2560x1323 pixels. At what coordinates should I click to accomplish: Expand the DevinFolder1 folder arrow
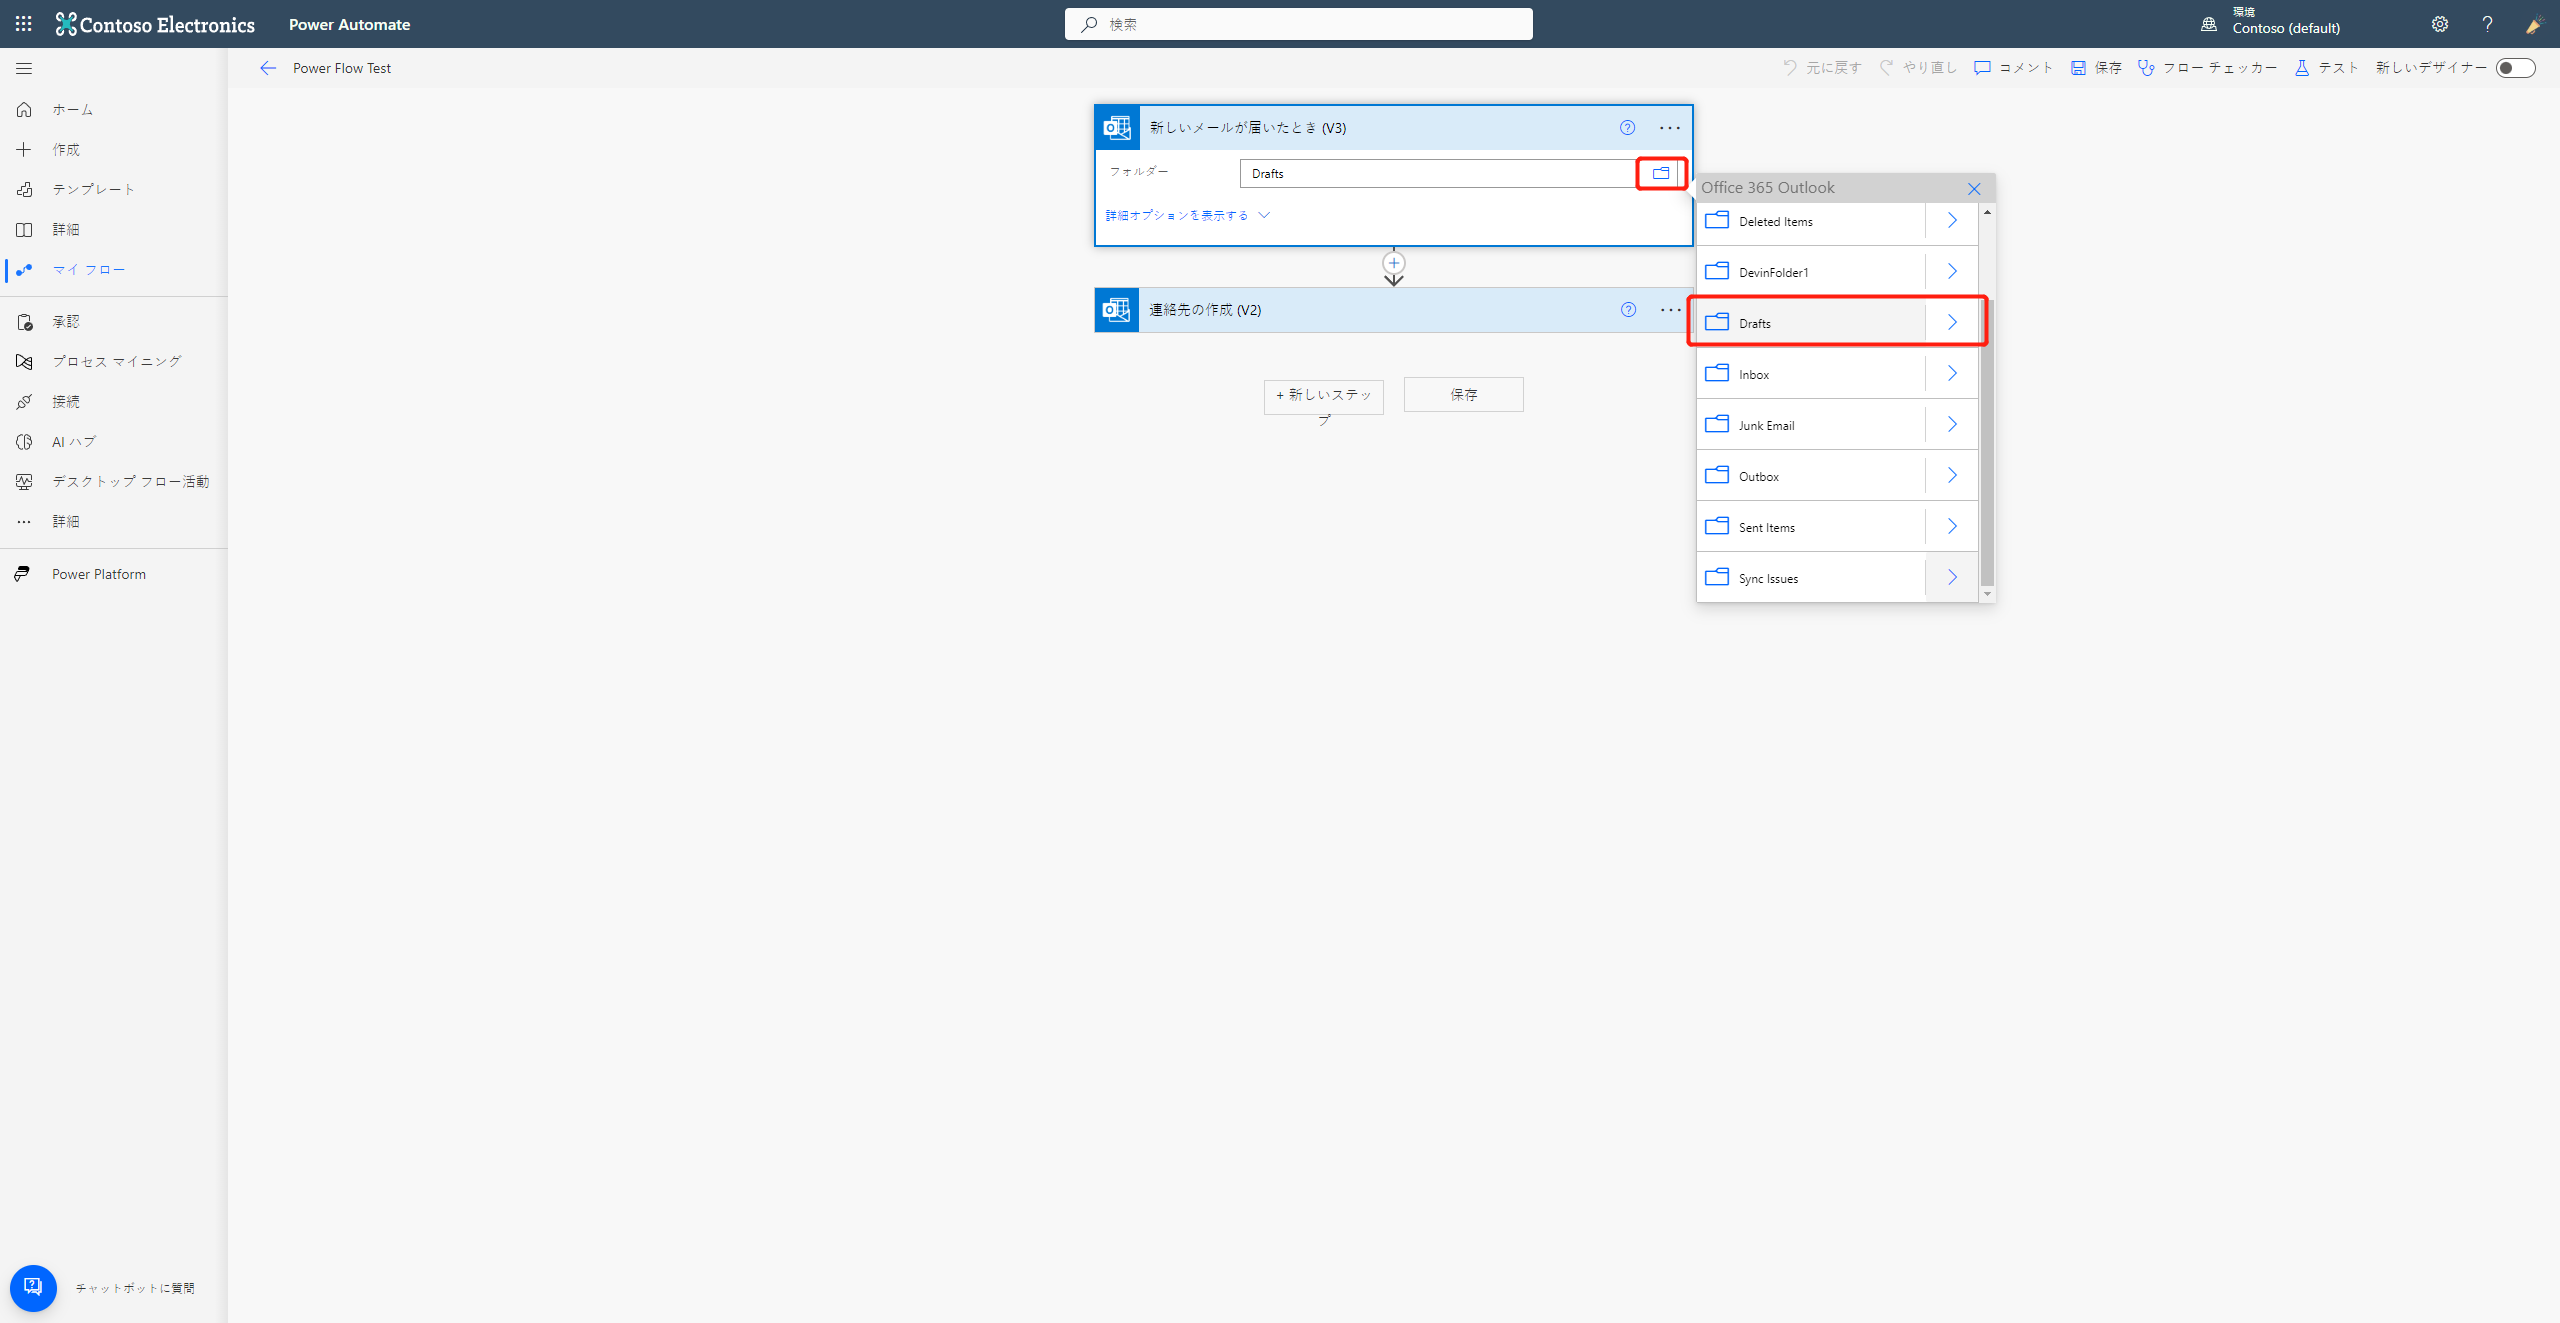[1952, 272]
